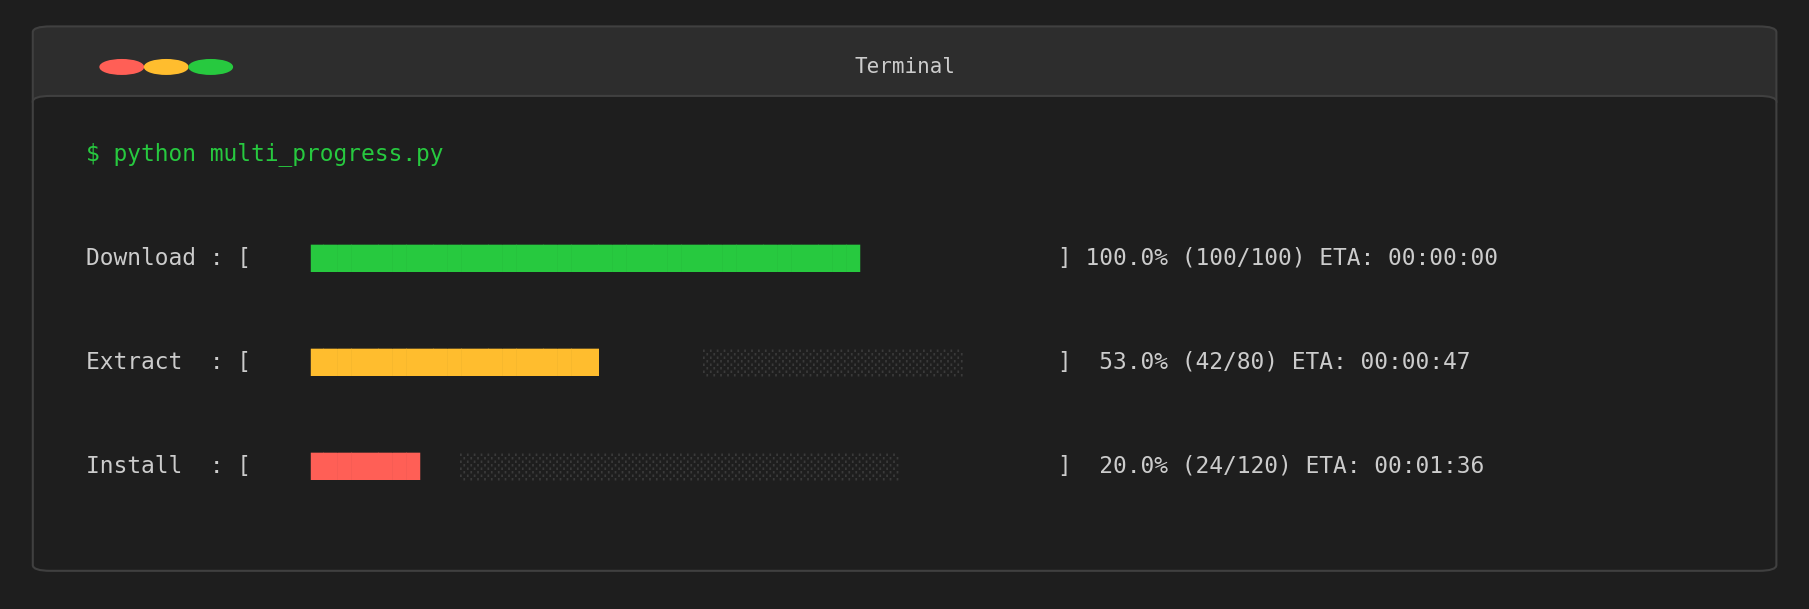Click the Install ETA 00:01:36 value
1809x609 pixels.
(1429, 466)
